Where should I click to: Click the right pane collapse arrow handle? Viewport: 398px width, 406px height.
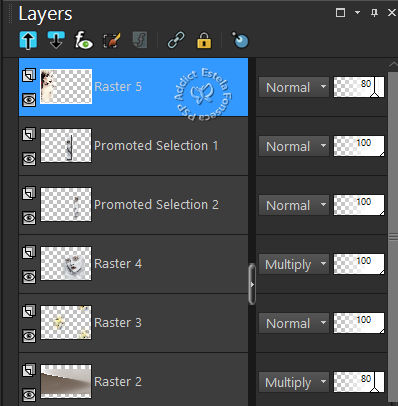pyautogui.click(x=252, y=284)
